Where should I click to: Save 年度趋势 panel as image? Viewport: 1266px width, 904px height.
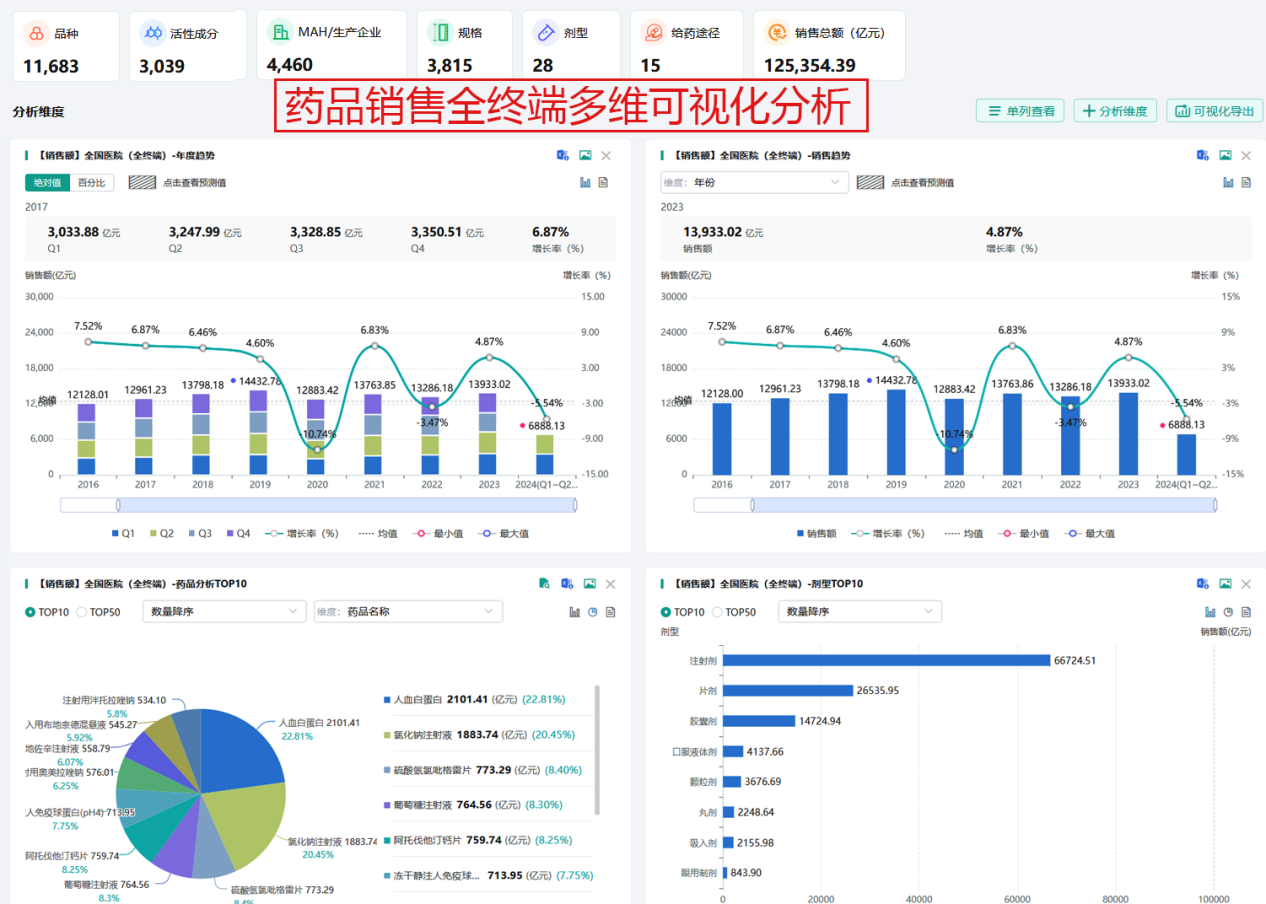(x=586, y=155)
